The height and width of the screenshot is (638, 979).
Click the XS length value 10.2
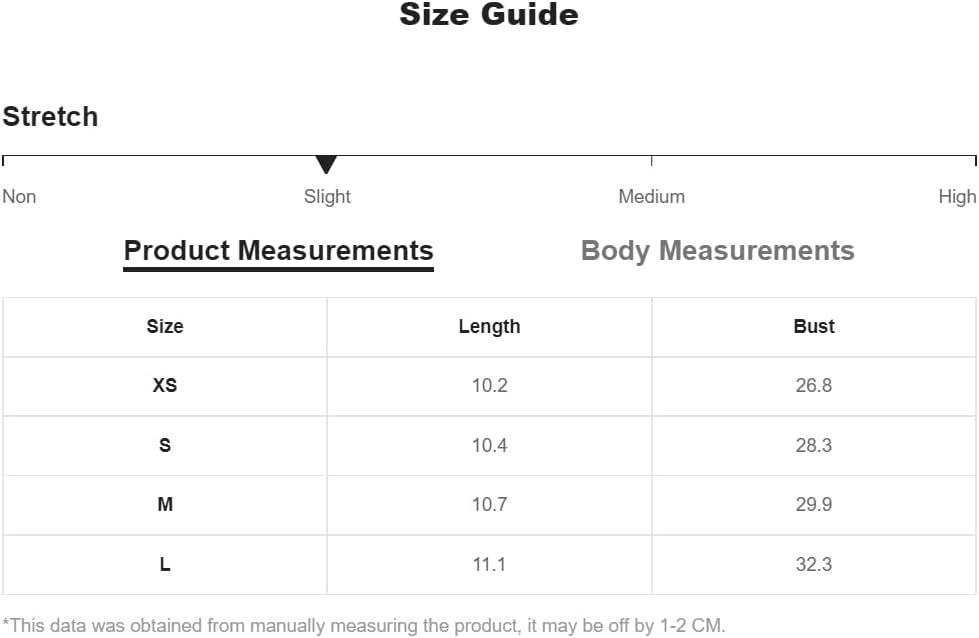click(489, 385)
